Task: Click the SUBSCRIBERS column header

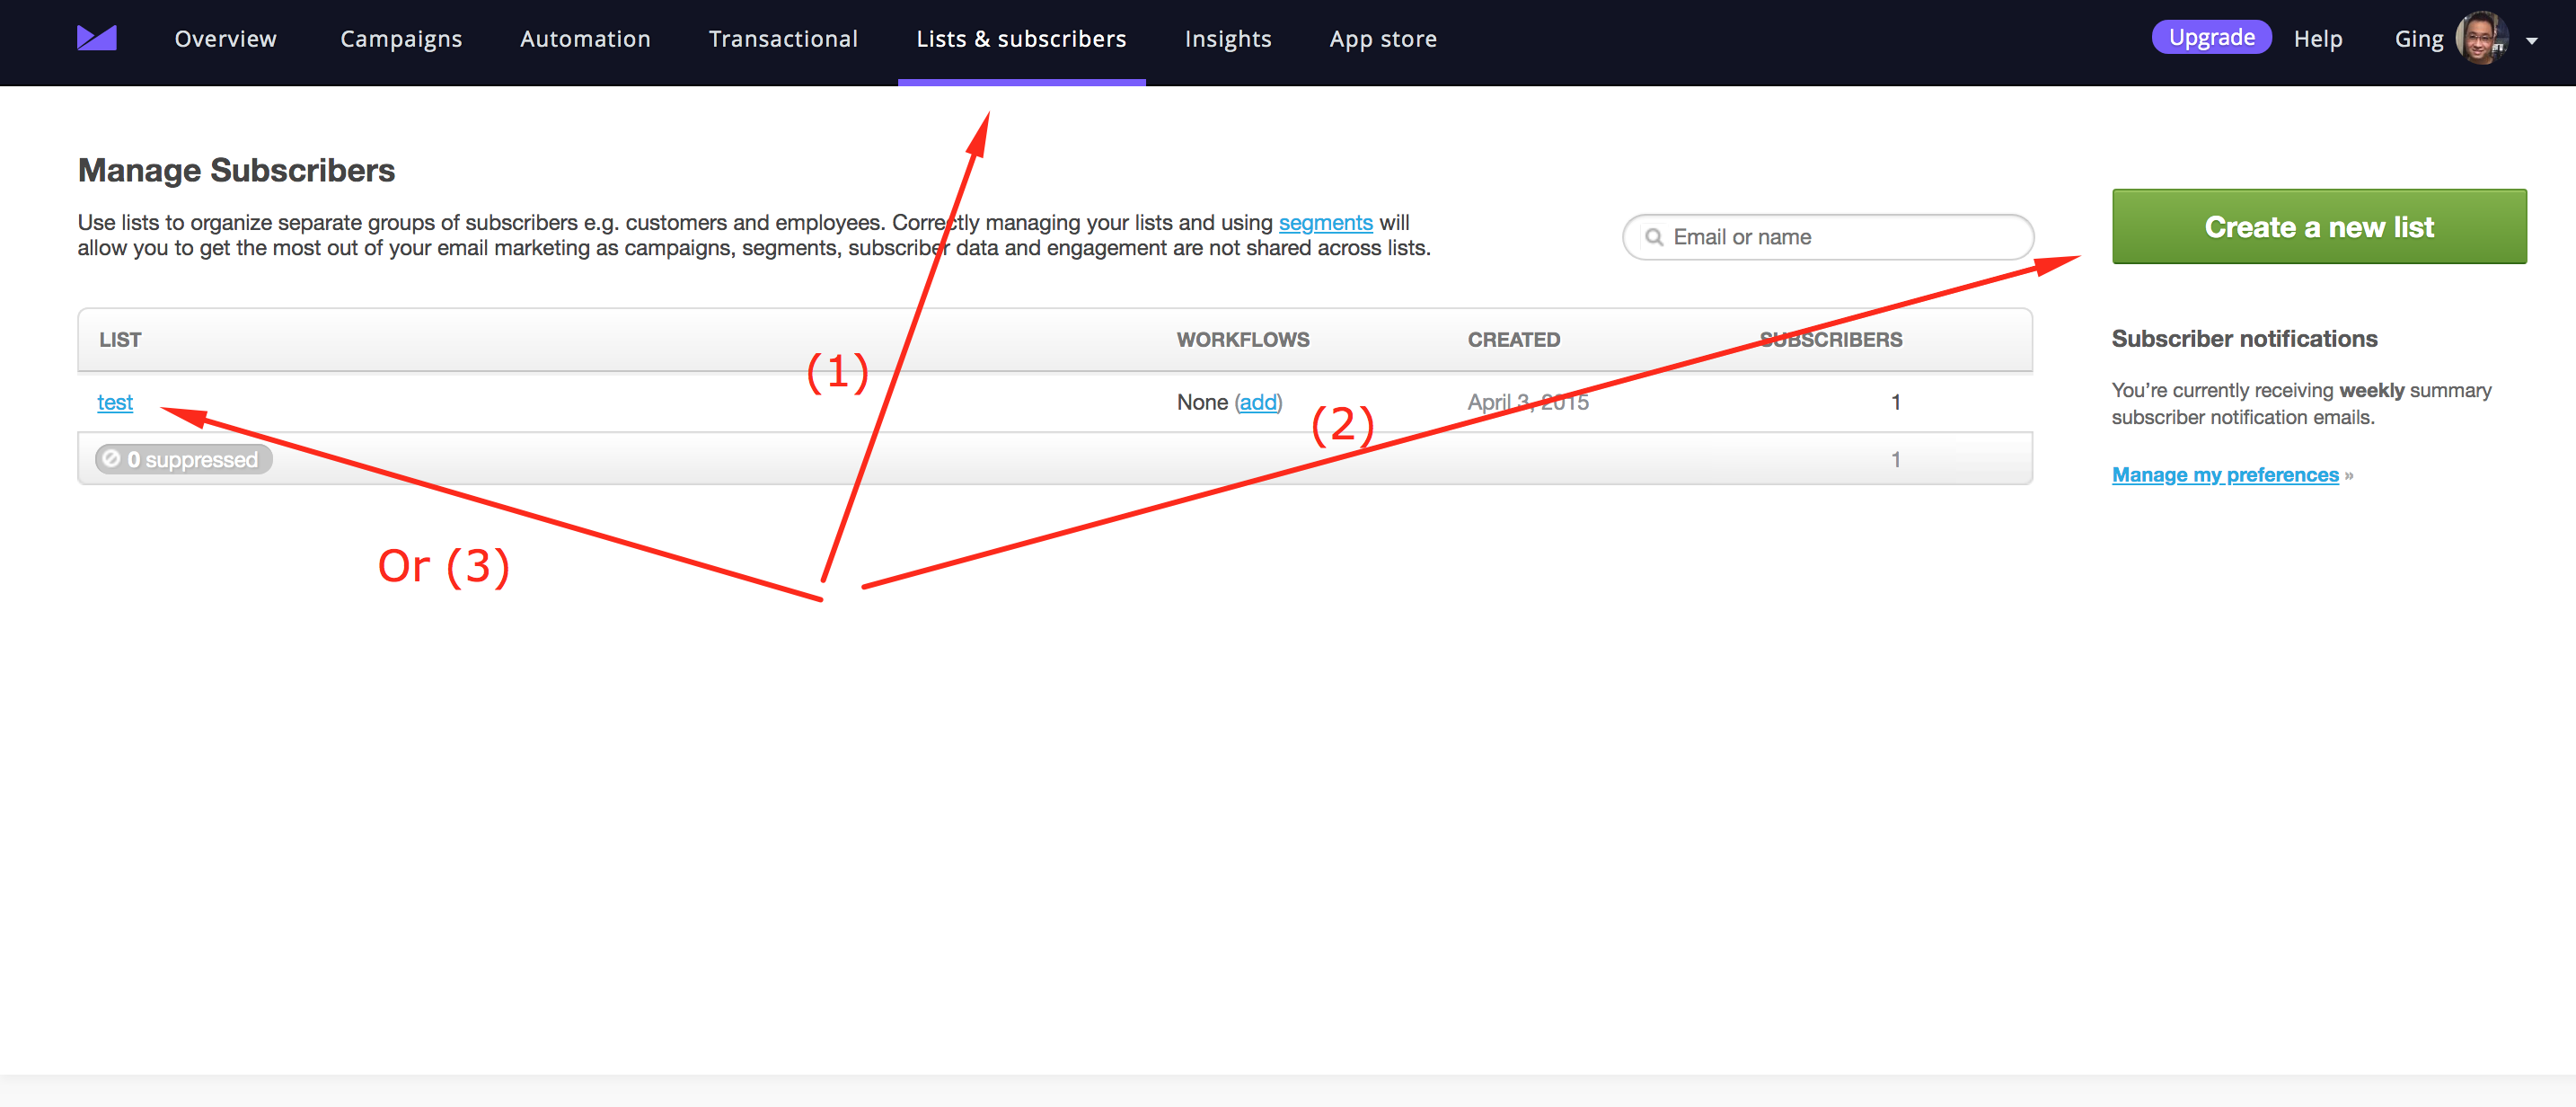Action: (x=1831, y=340)
